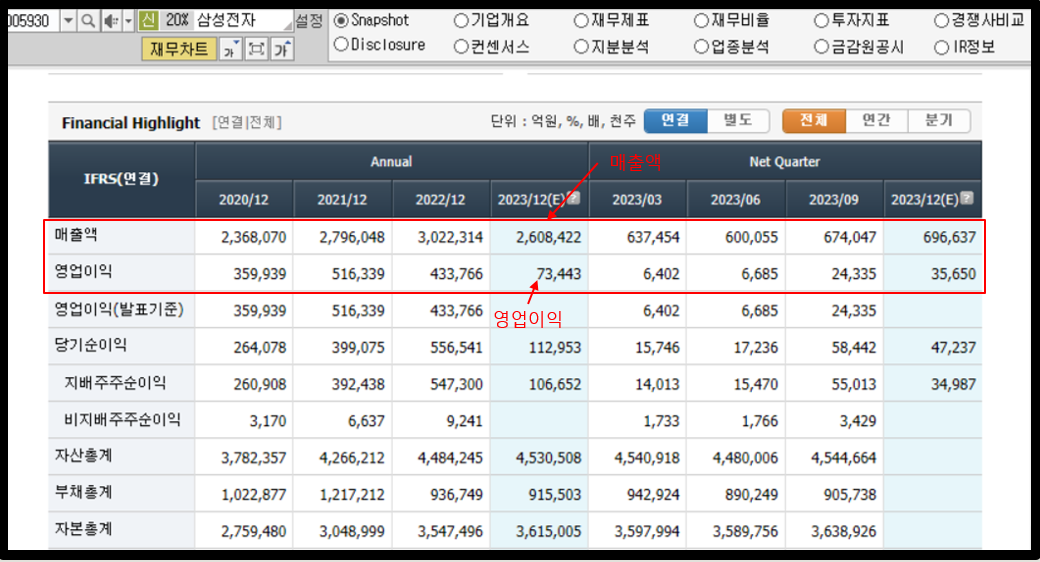Viewport: 1040px width, 562px height.
Task: Click the 005930 stock code input field
Action: pos(32,21)
